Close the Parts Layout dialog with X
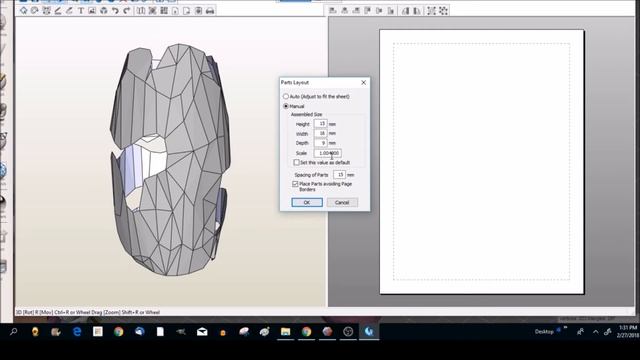The image size is (640, 360). (x=363, y=82)
